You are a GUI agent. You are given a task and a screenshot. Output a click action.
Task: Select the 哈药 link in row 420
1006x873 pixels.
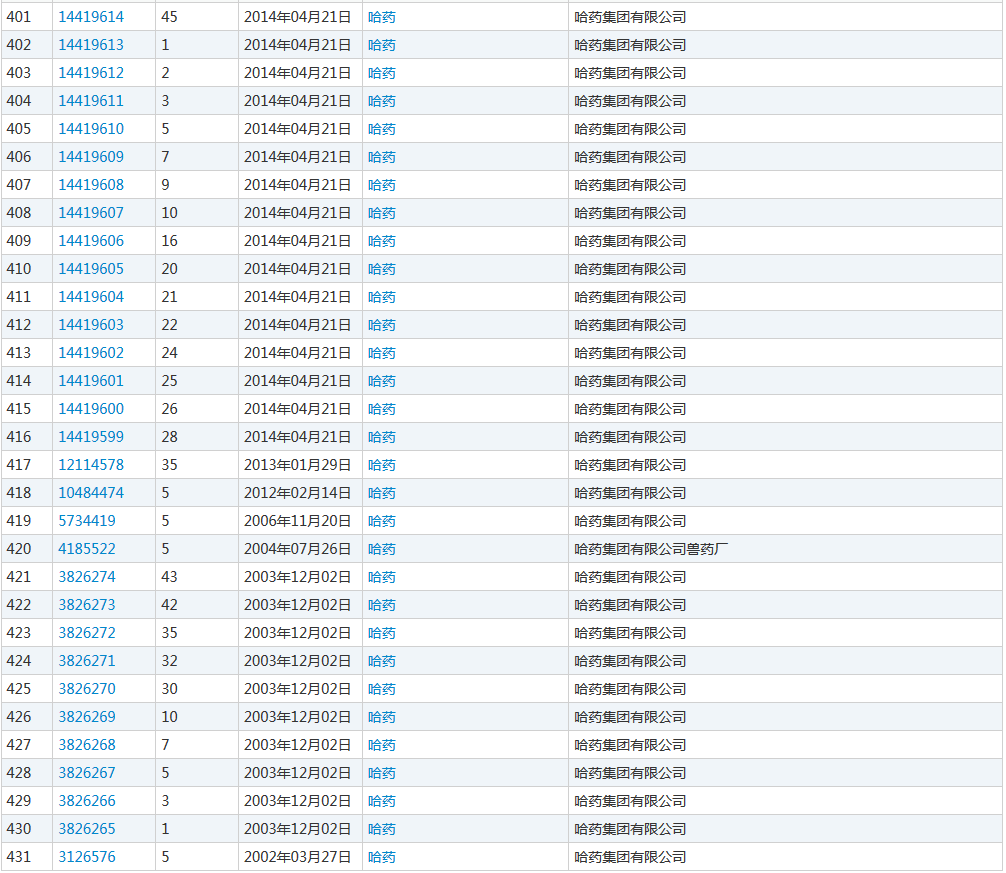(382, 549)
